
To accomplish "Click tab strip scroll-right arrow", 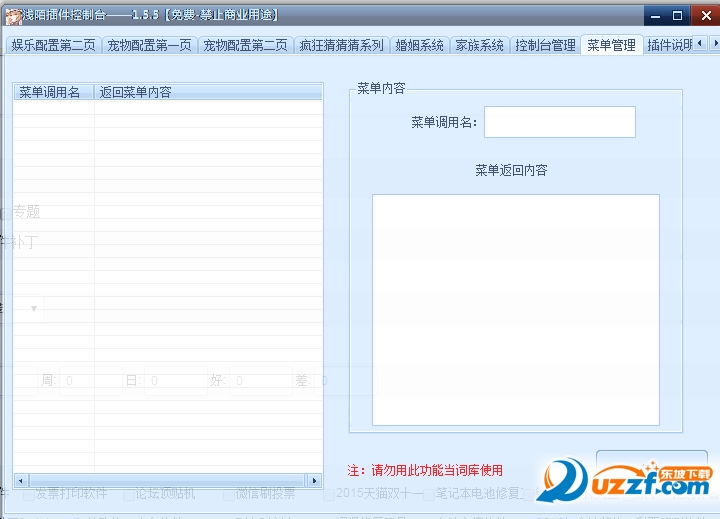I will click(714, 43).
